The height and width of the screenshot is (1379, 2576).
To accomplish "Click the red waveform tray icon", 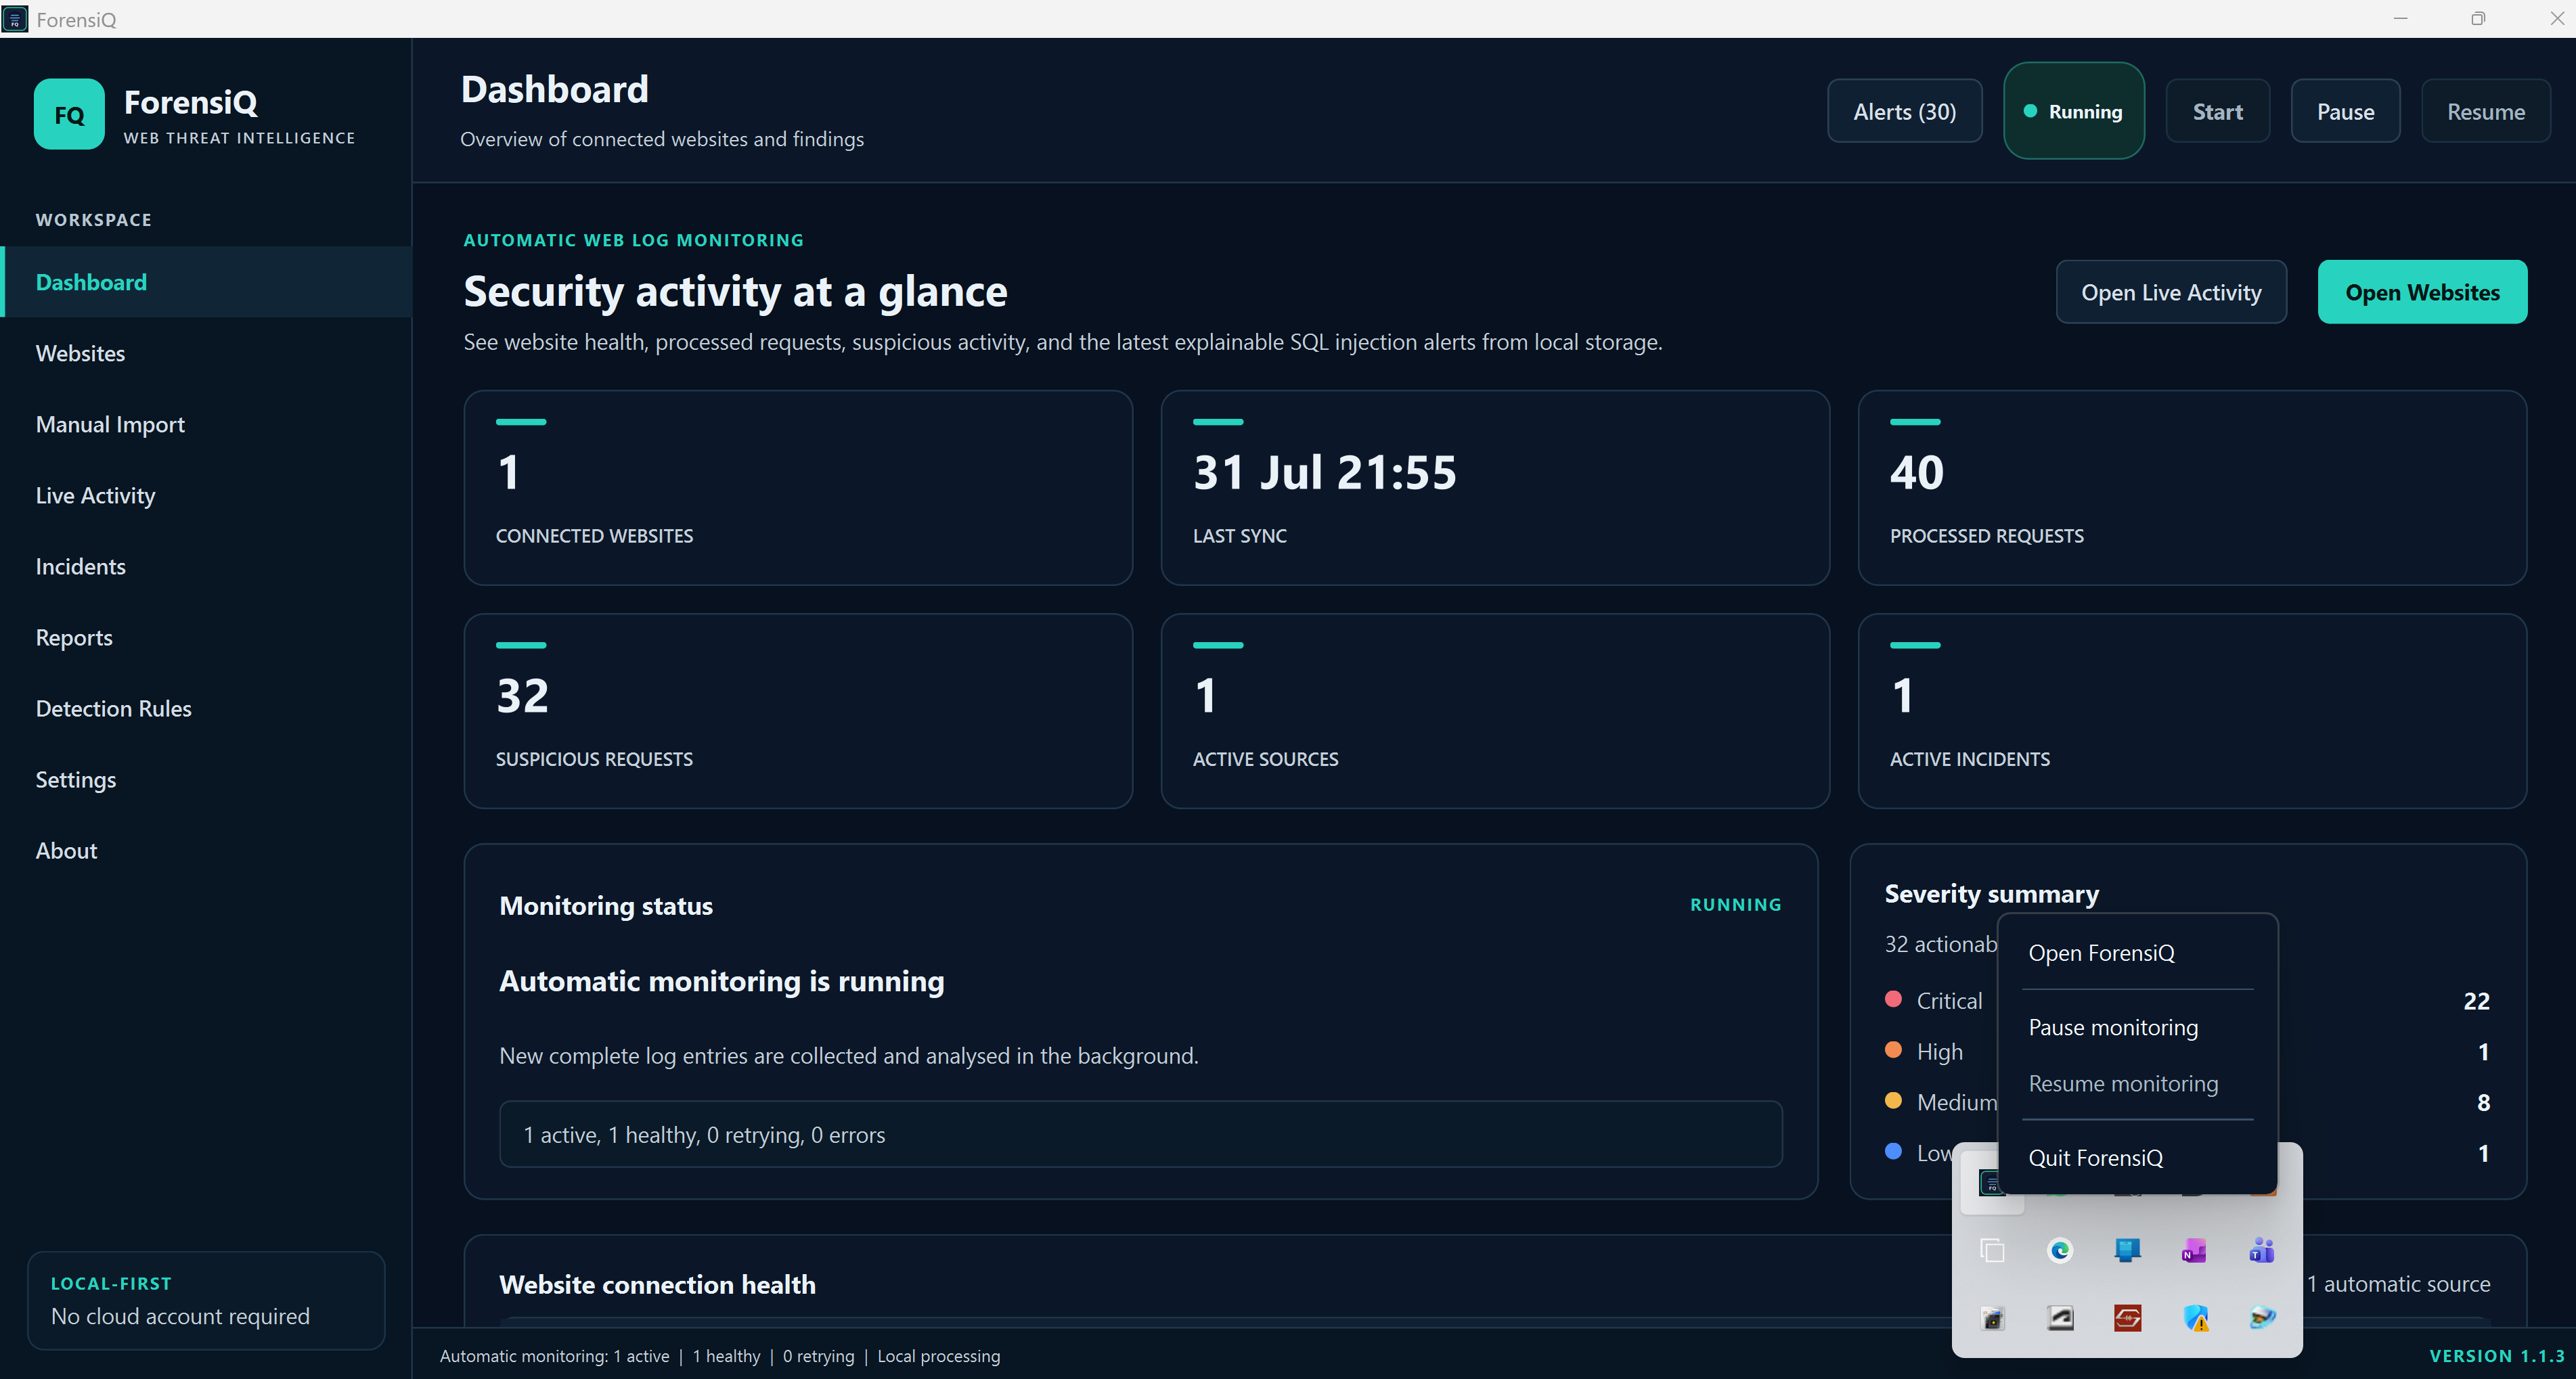I will point(2127,1319).
